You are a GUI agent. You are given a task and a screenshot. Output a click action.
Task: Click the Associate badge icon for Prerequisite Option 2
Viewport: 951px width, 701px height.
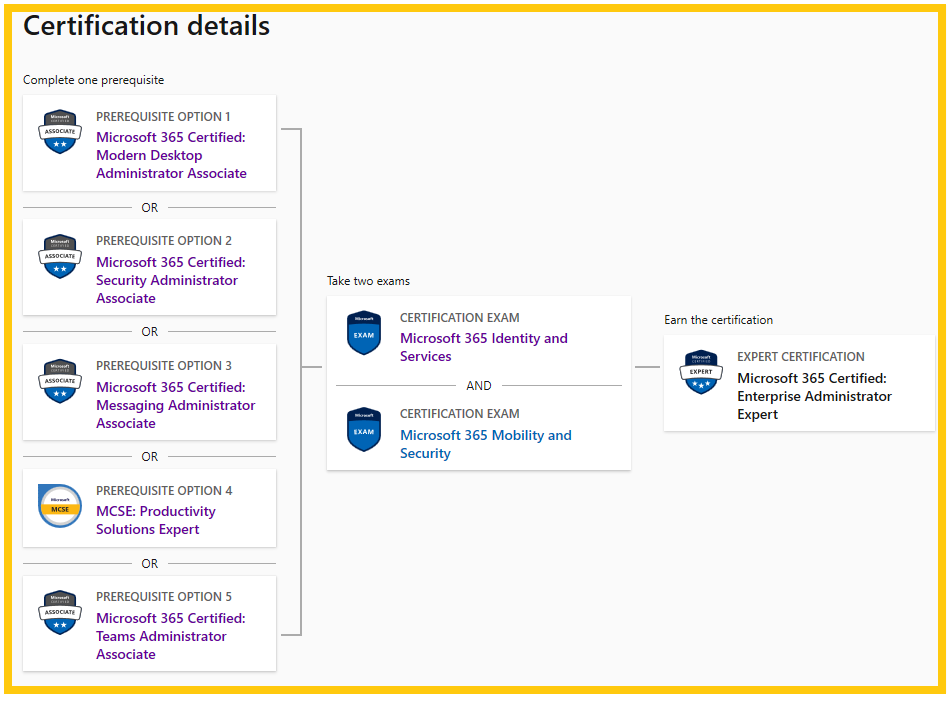click(59, 257)
